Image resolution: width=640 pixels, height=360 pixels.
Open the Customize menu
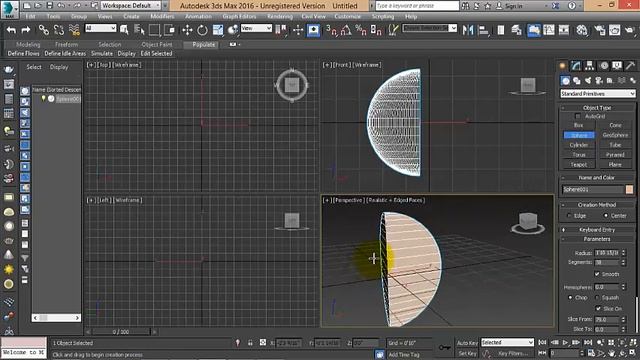click(347, 17)
